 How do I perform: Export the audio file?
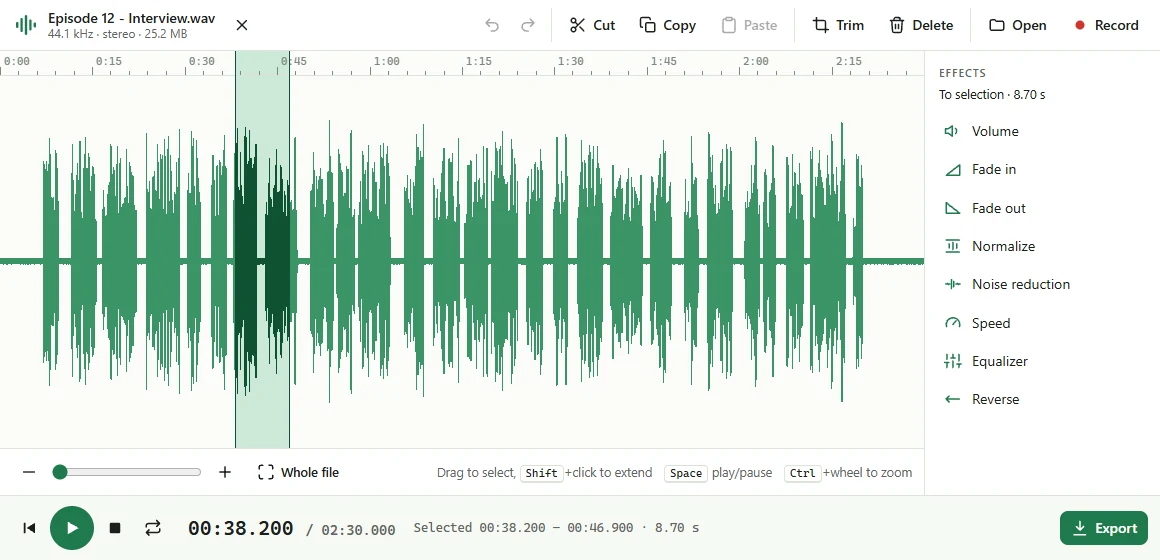[1104, 528]
